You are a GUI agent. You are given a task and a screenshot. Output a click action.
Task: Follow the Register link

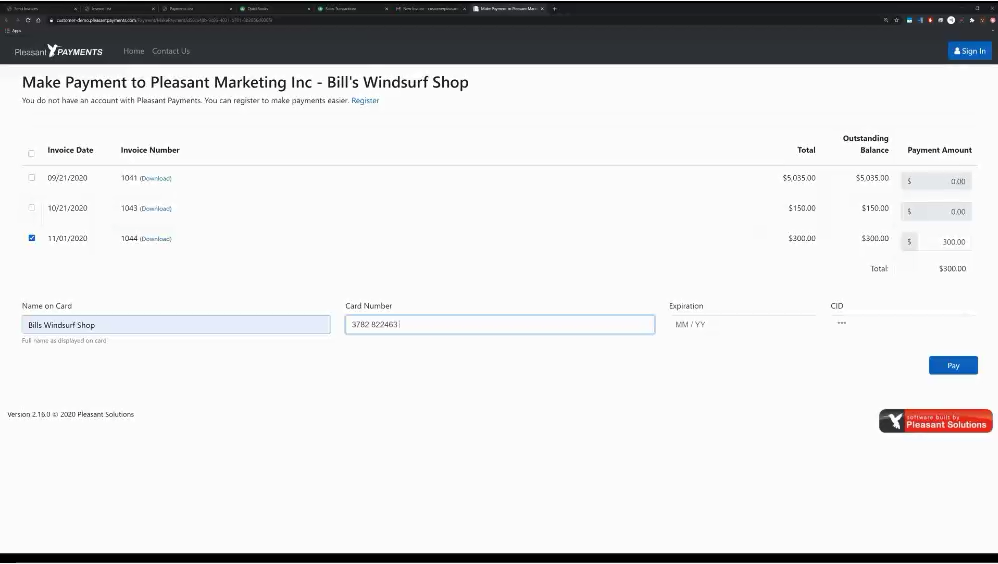[365, 101]
